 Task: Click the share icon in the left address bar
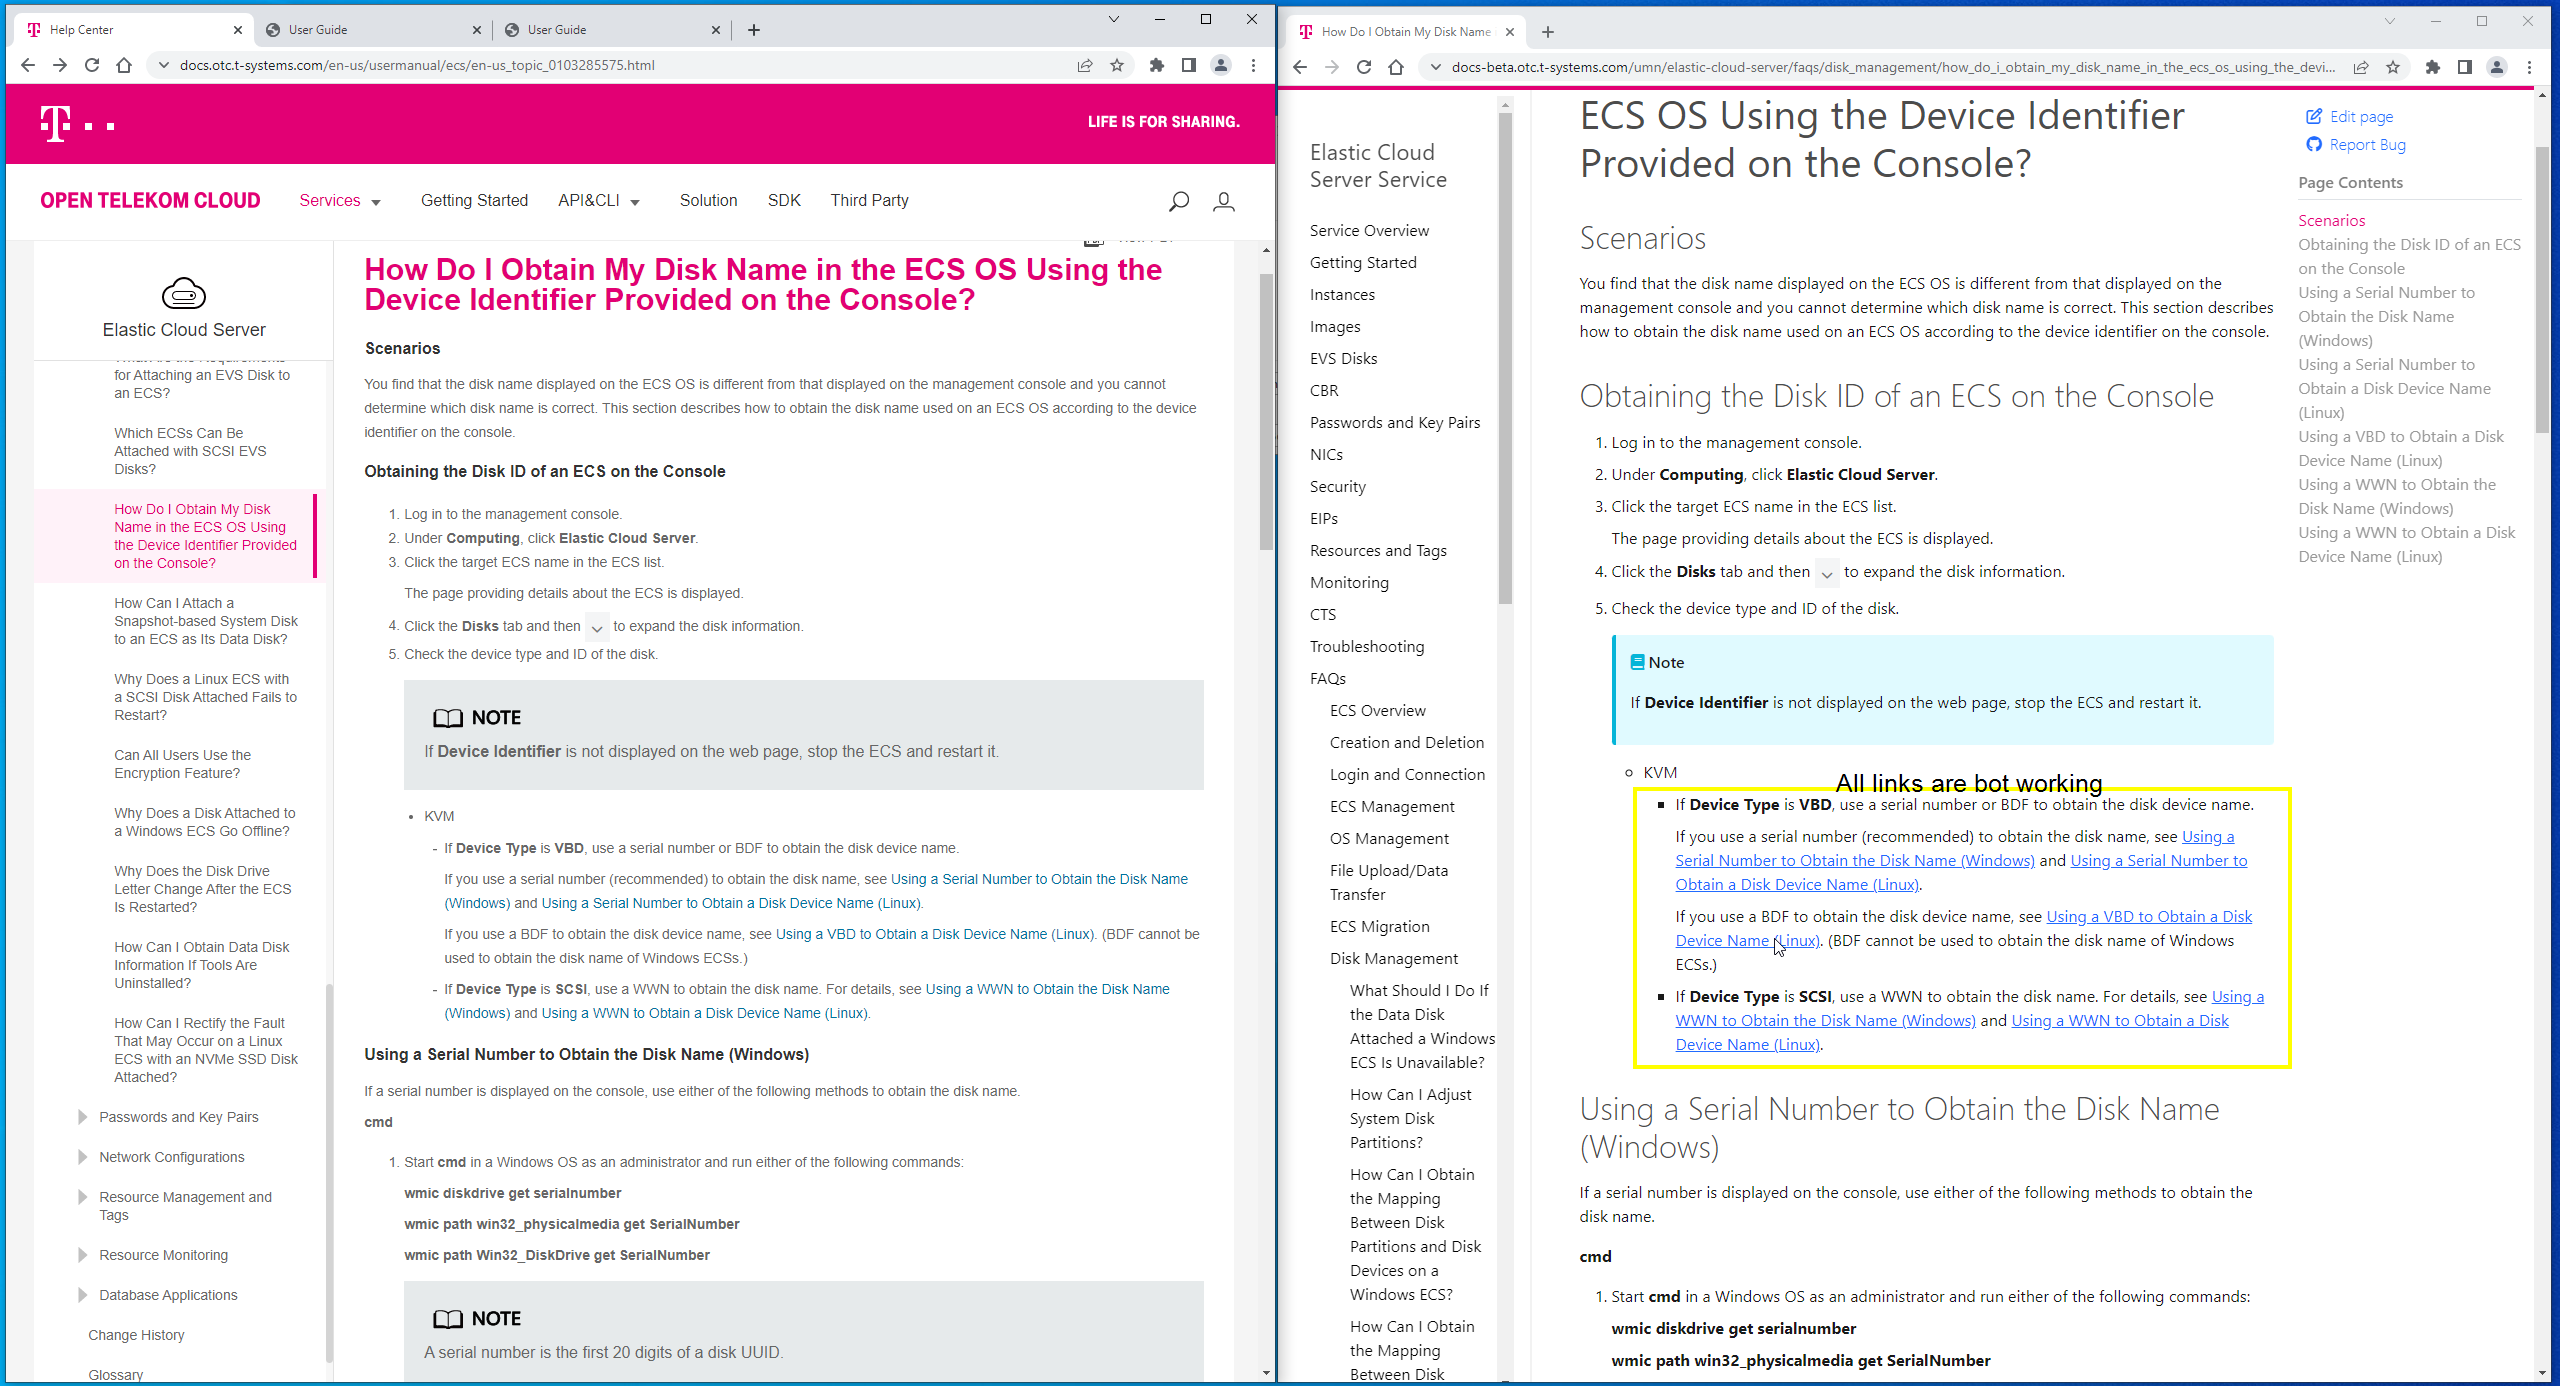pos(1085,65)
